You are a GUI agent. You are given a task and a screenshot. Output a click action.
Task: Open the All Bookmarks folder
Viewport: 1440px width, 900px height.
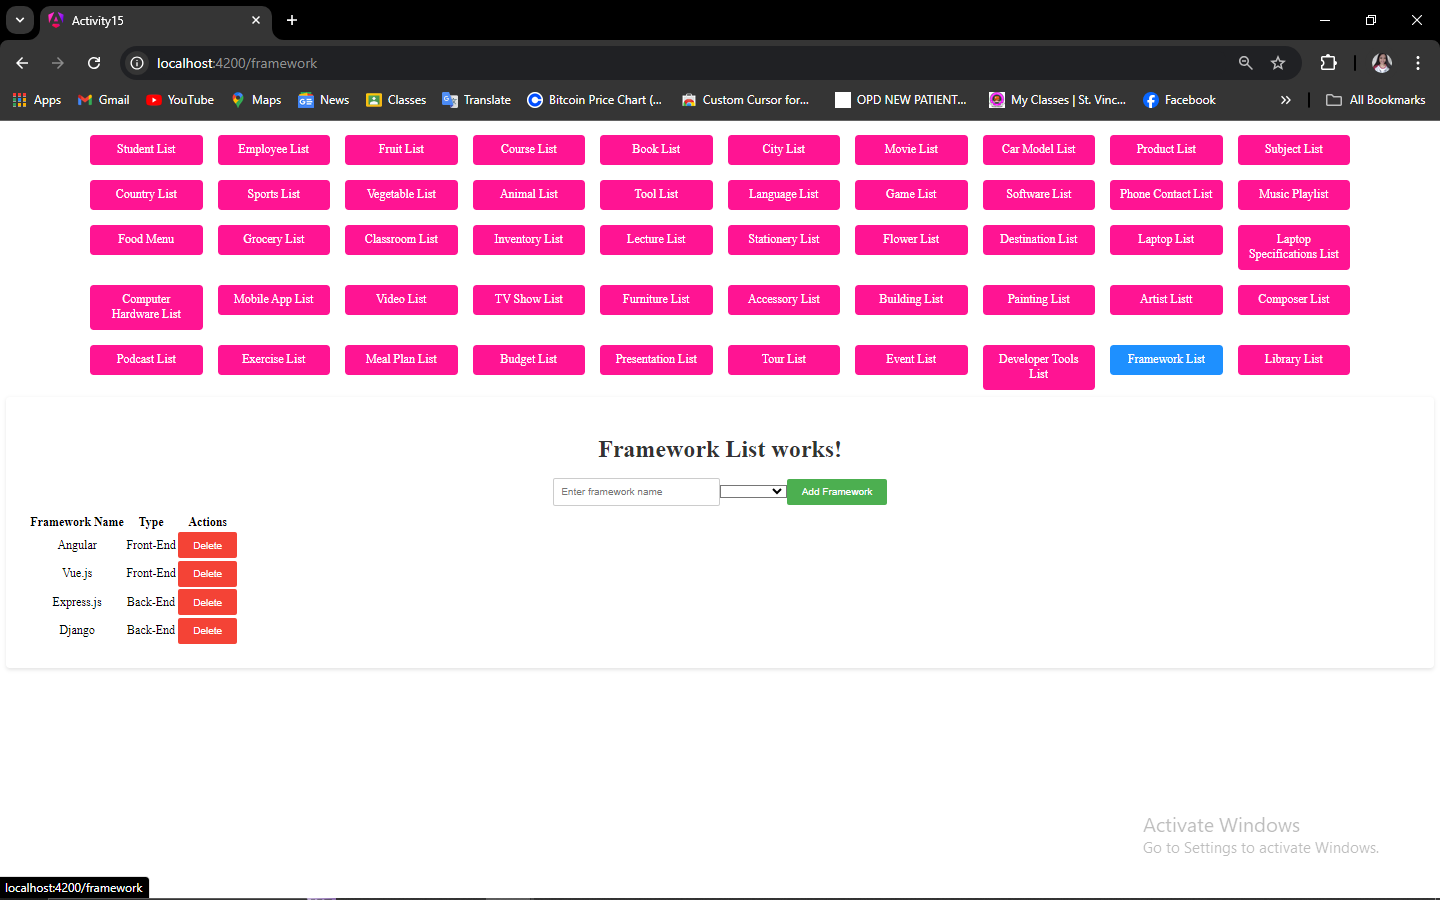tap(1376, 100)
